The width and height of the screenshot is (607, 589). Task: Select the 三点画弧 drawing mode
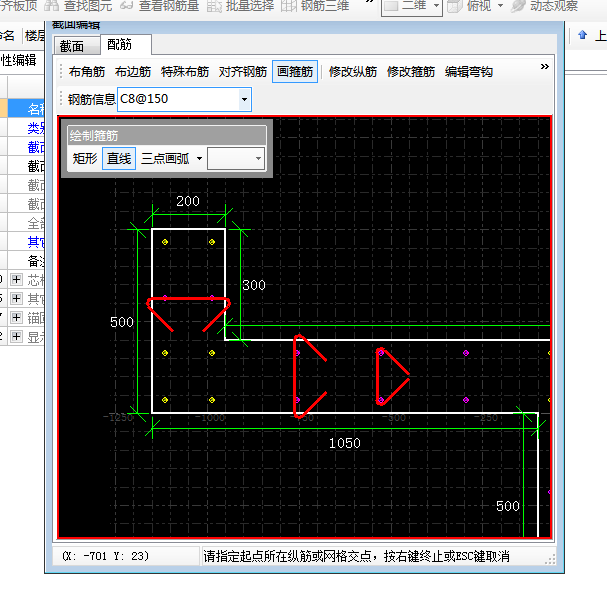point(165,158)
